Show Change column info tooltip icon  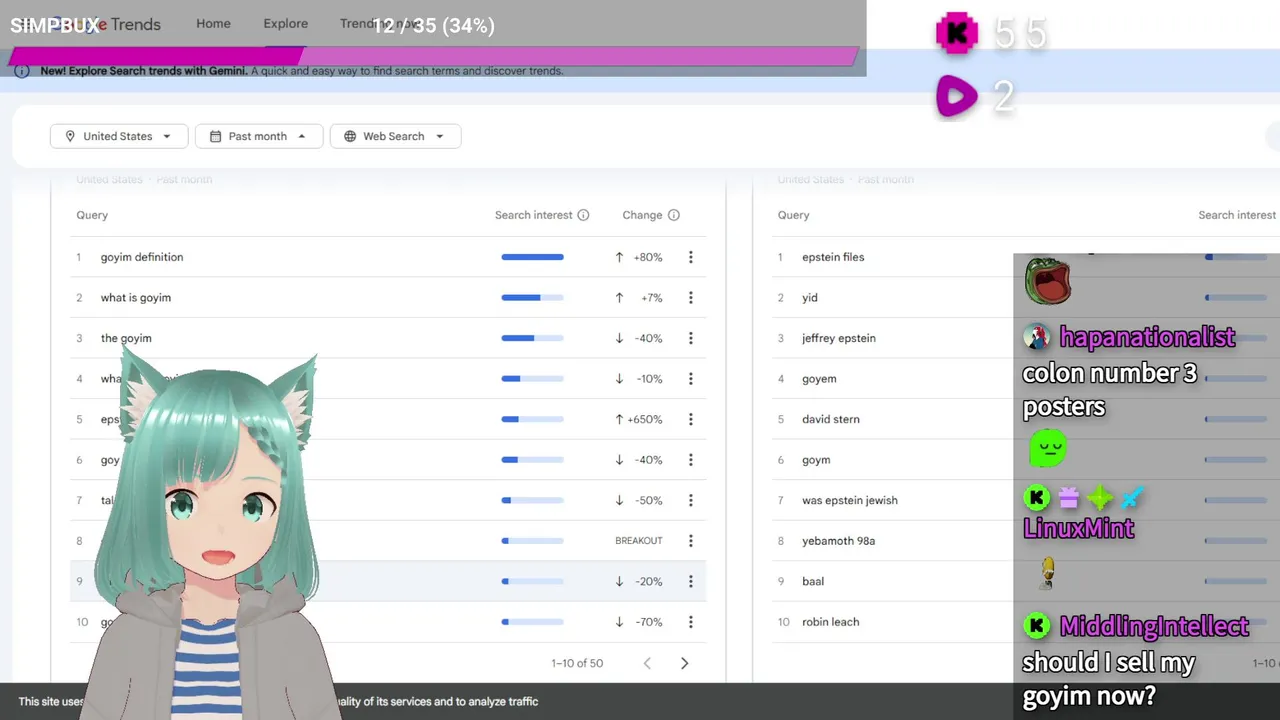click(674, 215)
